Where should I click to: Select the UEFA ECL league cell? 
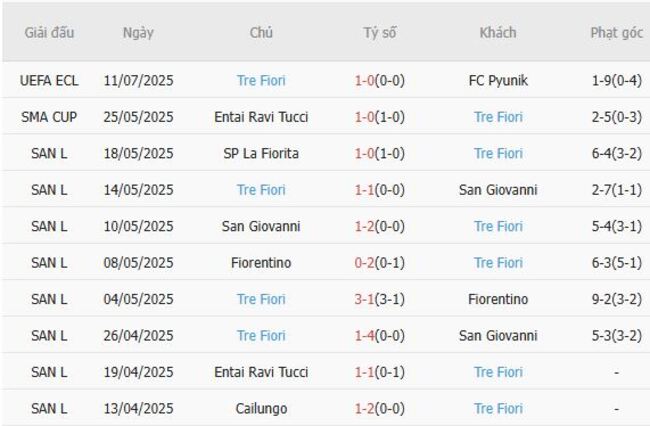click(x=48, y=81)
